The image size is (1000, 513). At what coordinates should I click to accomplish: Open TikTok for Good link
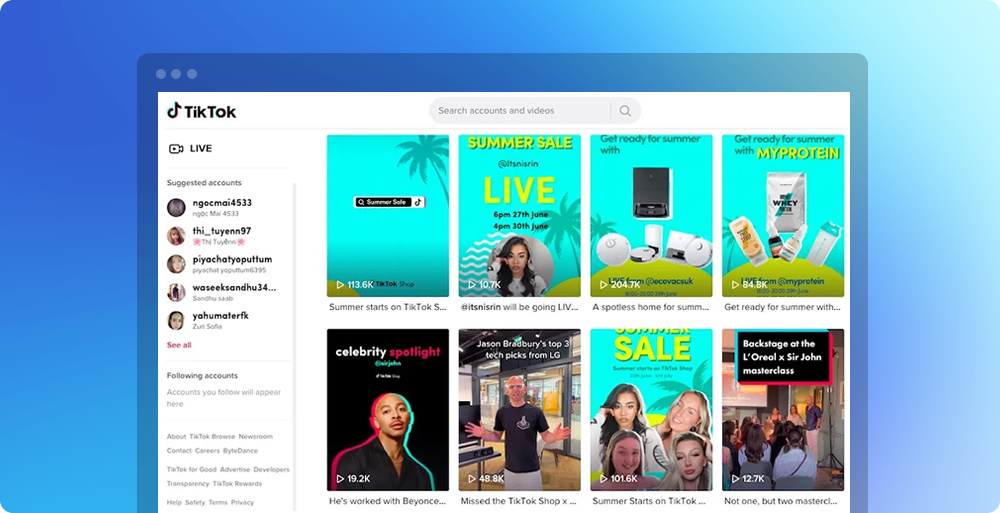pos(191,470)
